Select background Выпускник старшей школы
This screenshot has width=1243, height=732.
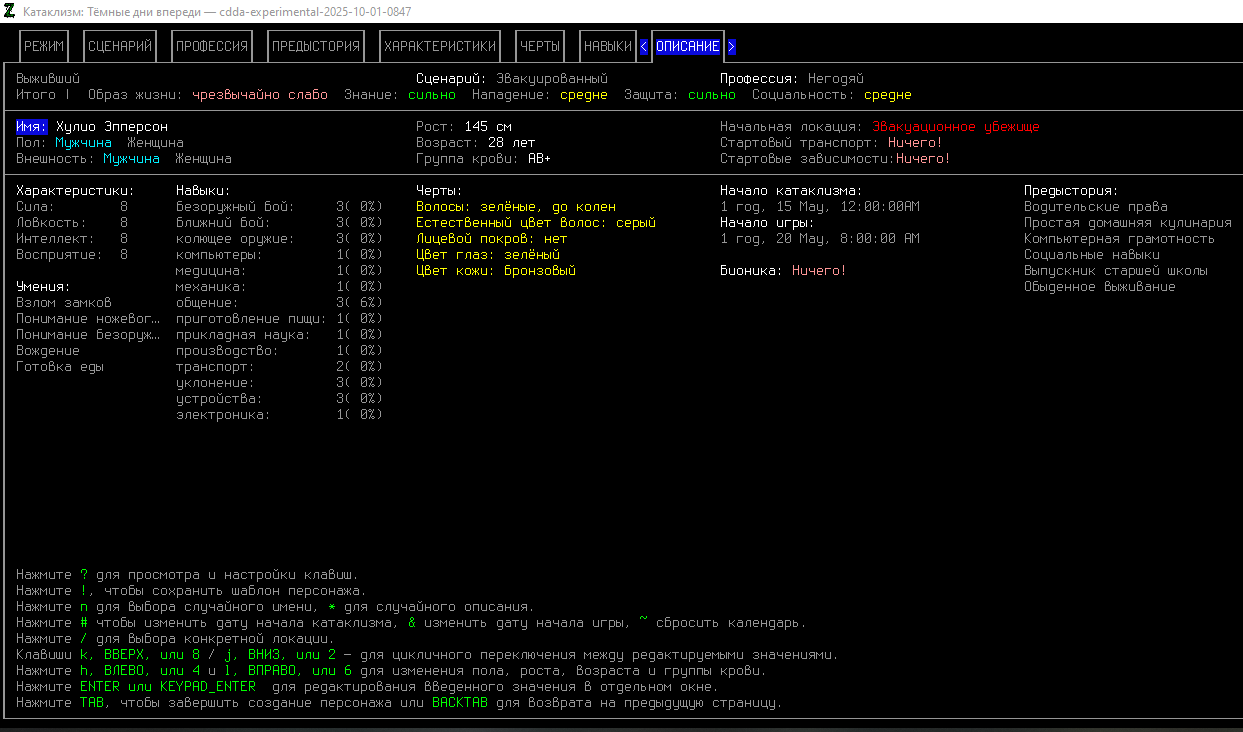(1116, 271)
